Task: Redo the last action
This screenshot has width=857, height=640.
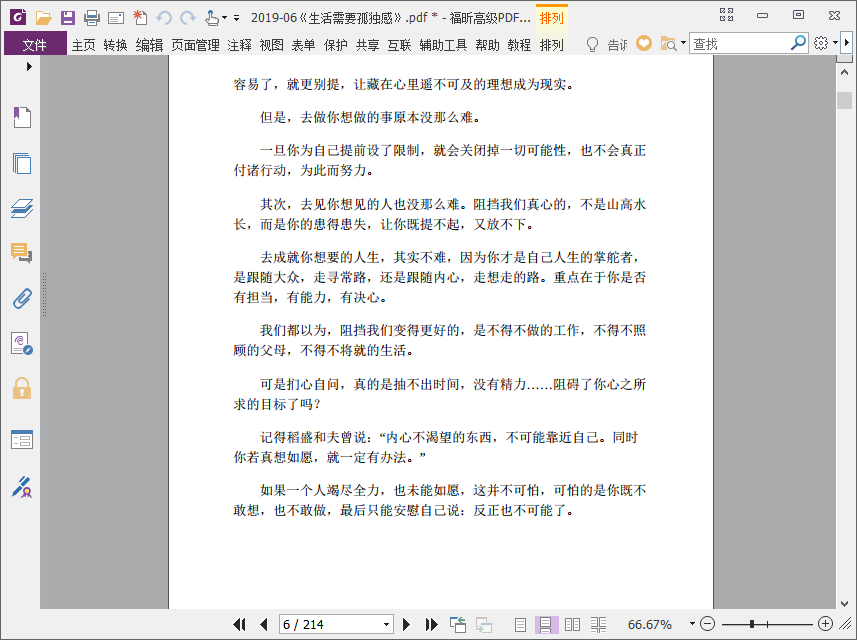Action: 187,18
